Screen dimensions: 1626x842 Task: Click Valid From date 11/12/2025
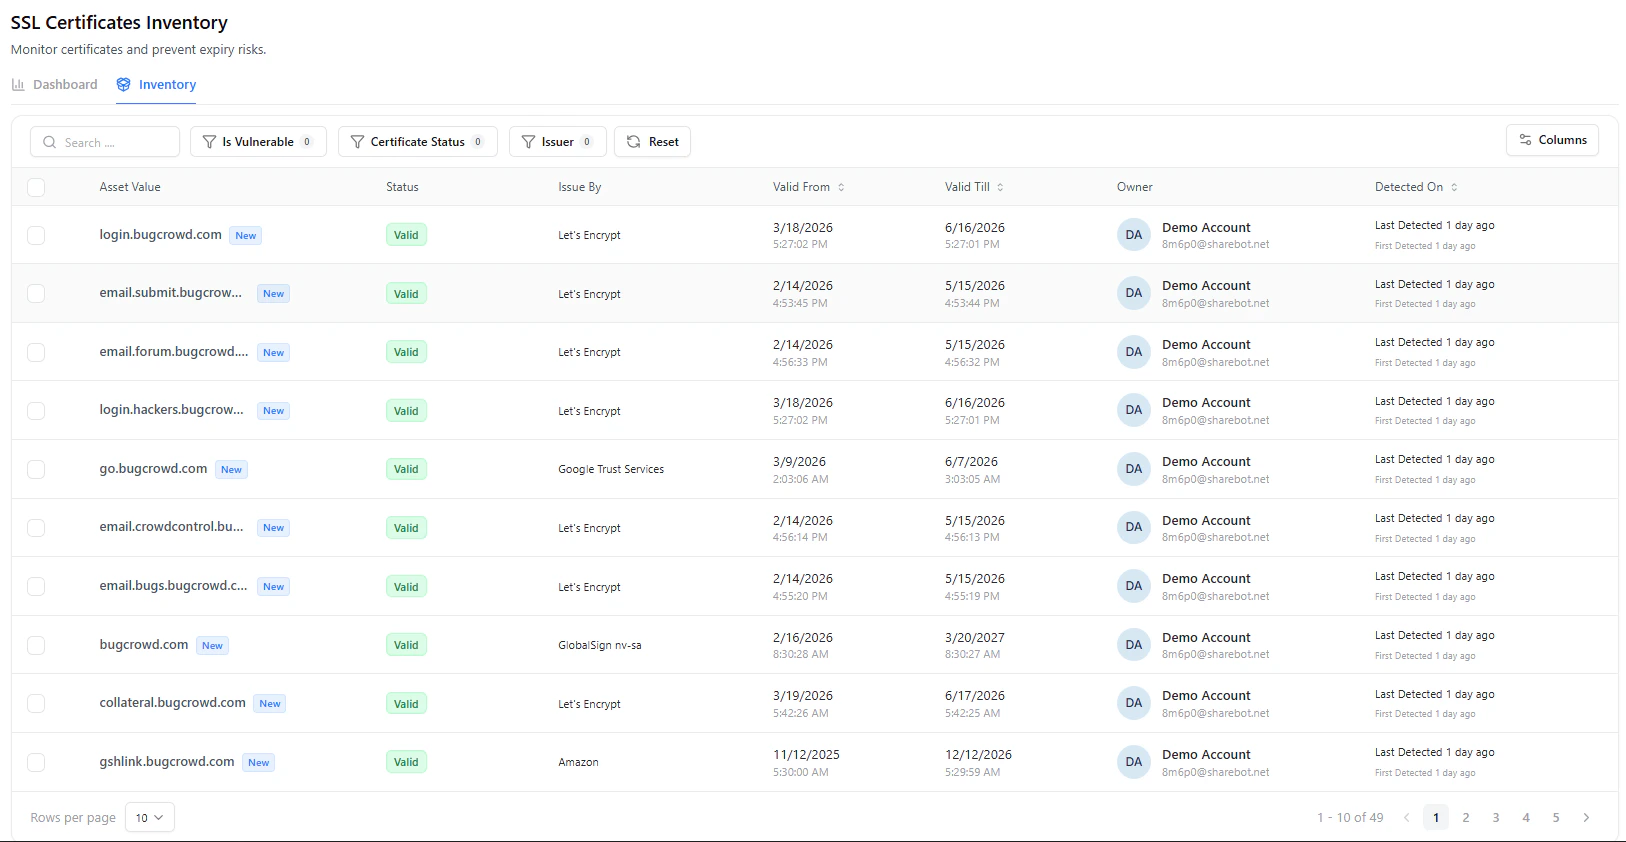point(806,755)
